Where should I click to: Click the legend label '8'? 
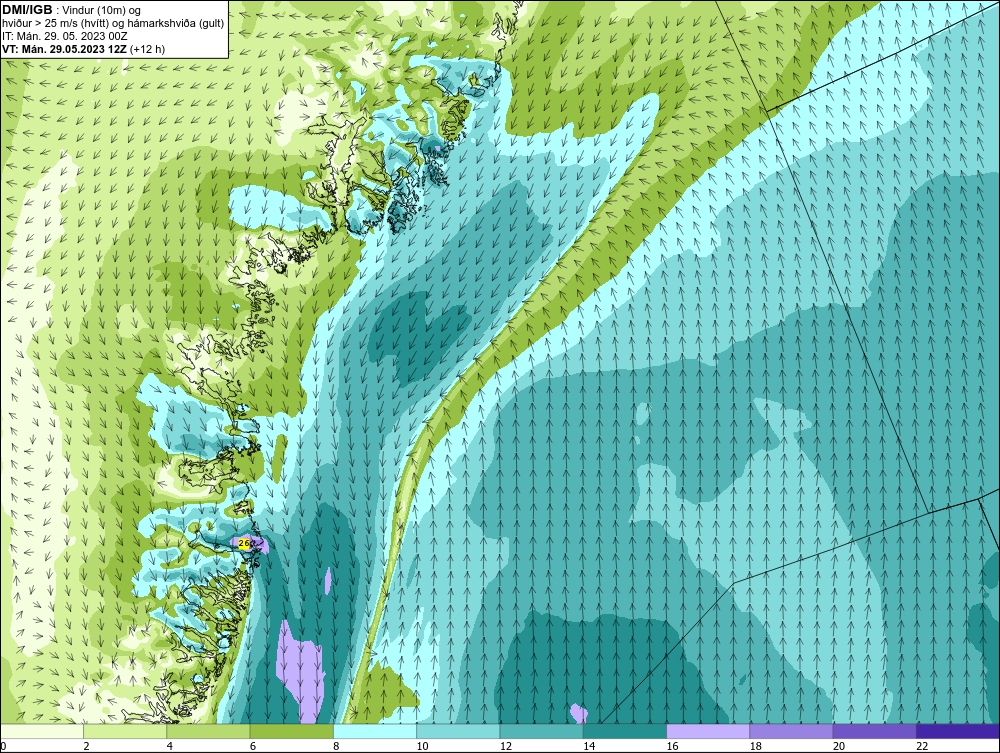[x=336, y=746]
